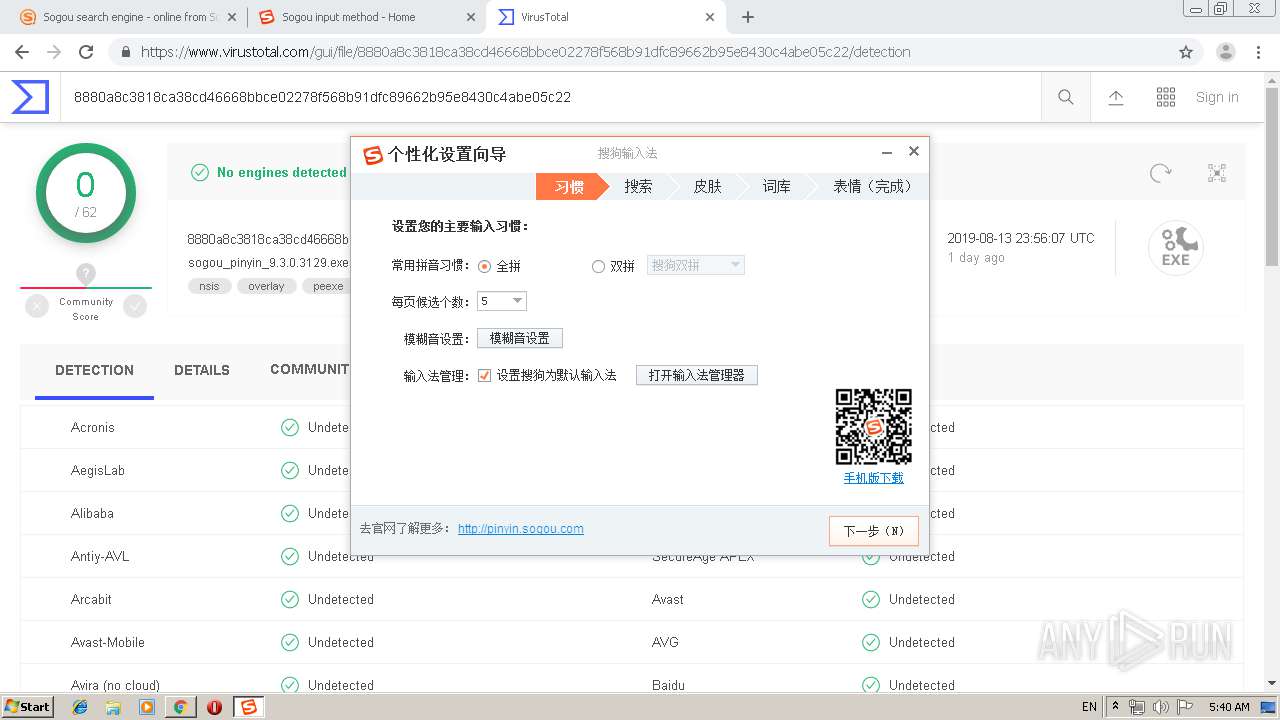Click the browser address bar URL

(x=526, y=52)
